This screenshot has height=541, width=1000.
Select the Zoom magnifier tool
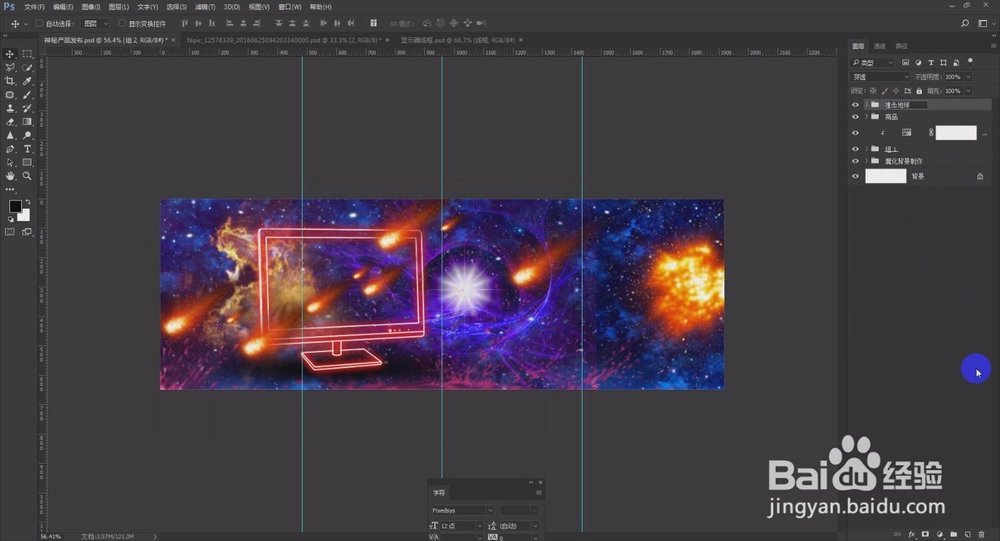27,176
